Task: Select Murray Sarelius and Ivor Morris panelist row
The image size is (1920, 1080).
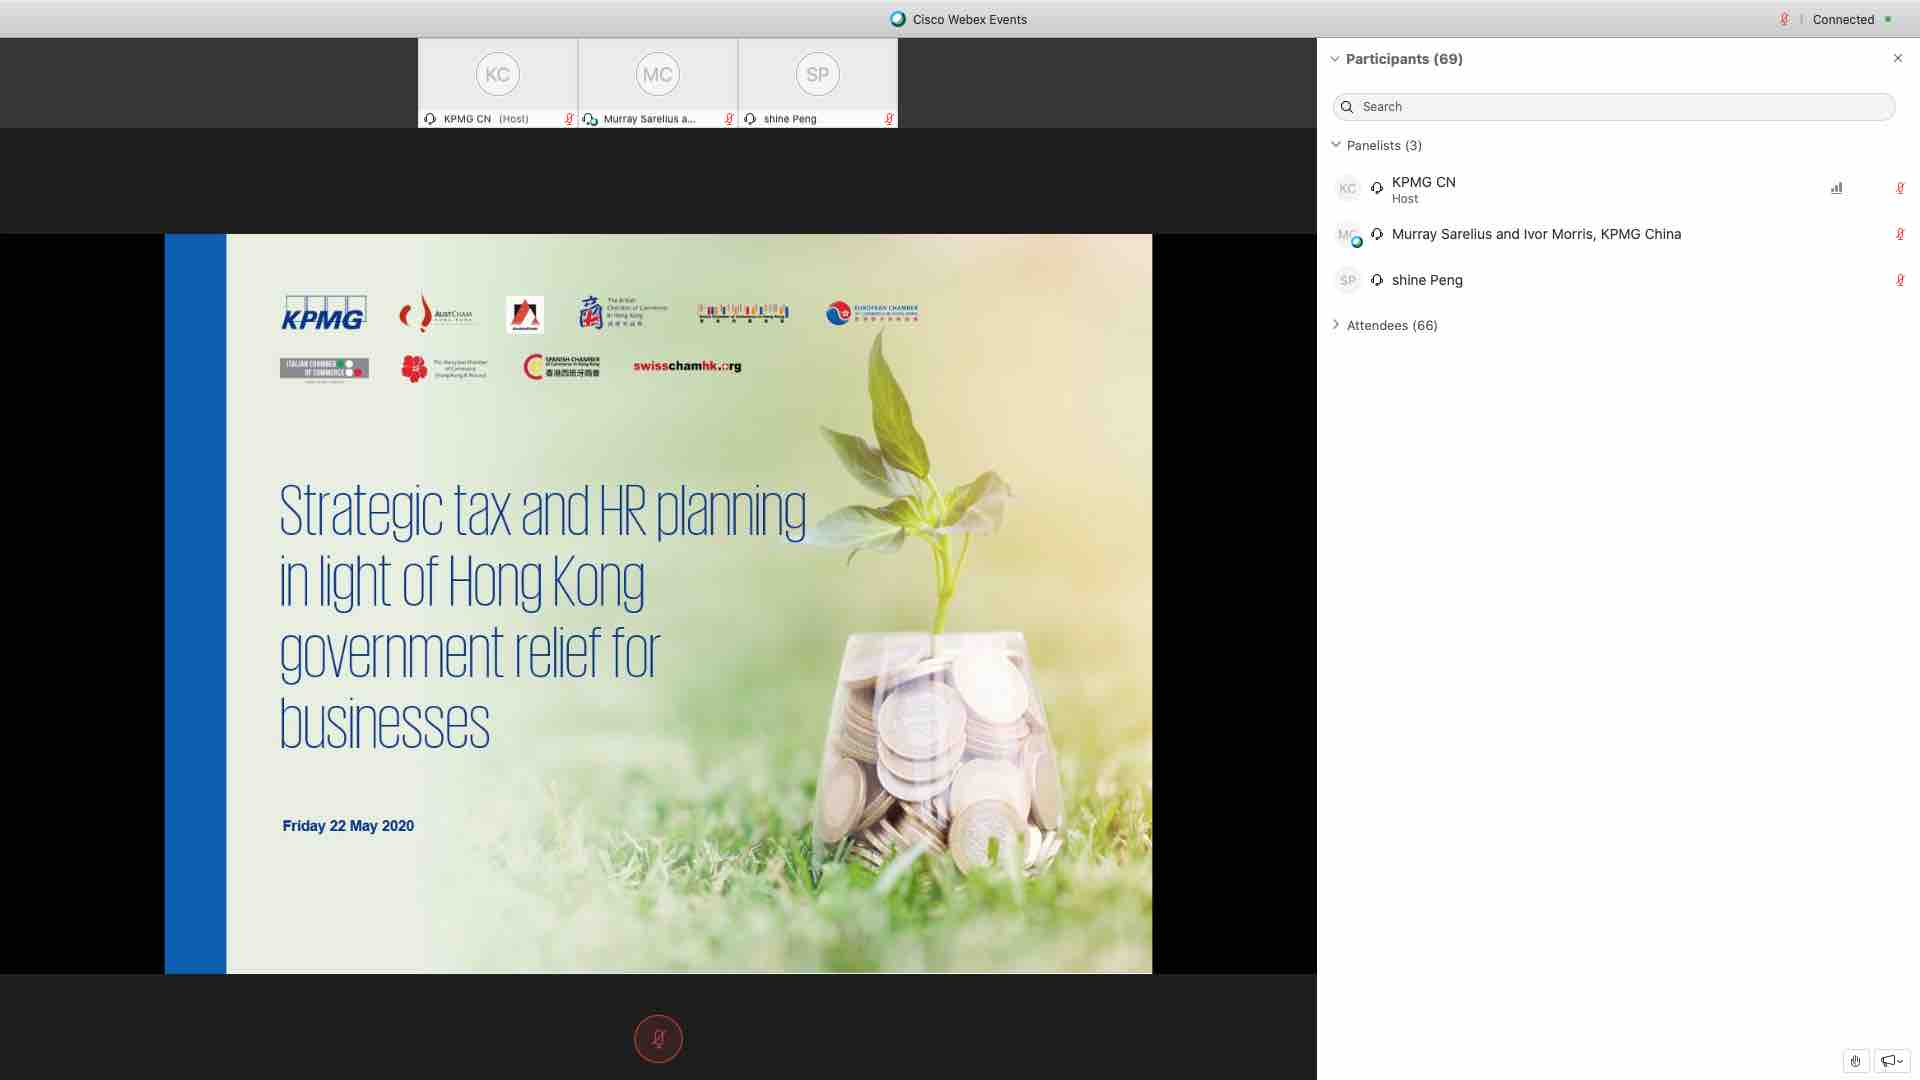Action: click(x=1536, y=234)
